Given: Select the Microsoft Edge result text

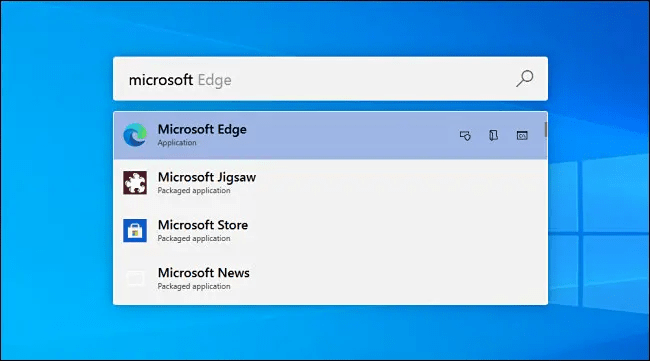Looking at the screenshot, I should [202, 129].
